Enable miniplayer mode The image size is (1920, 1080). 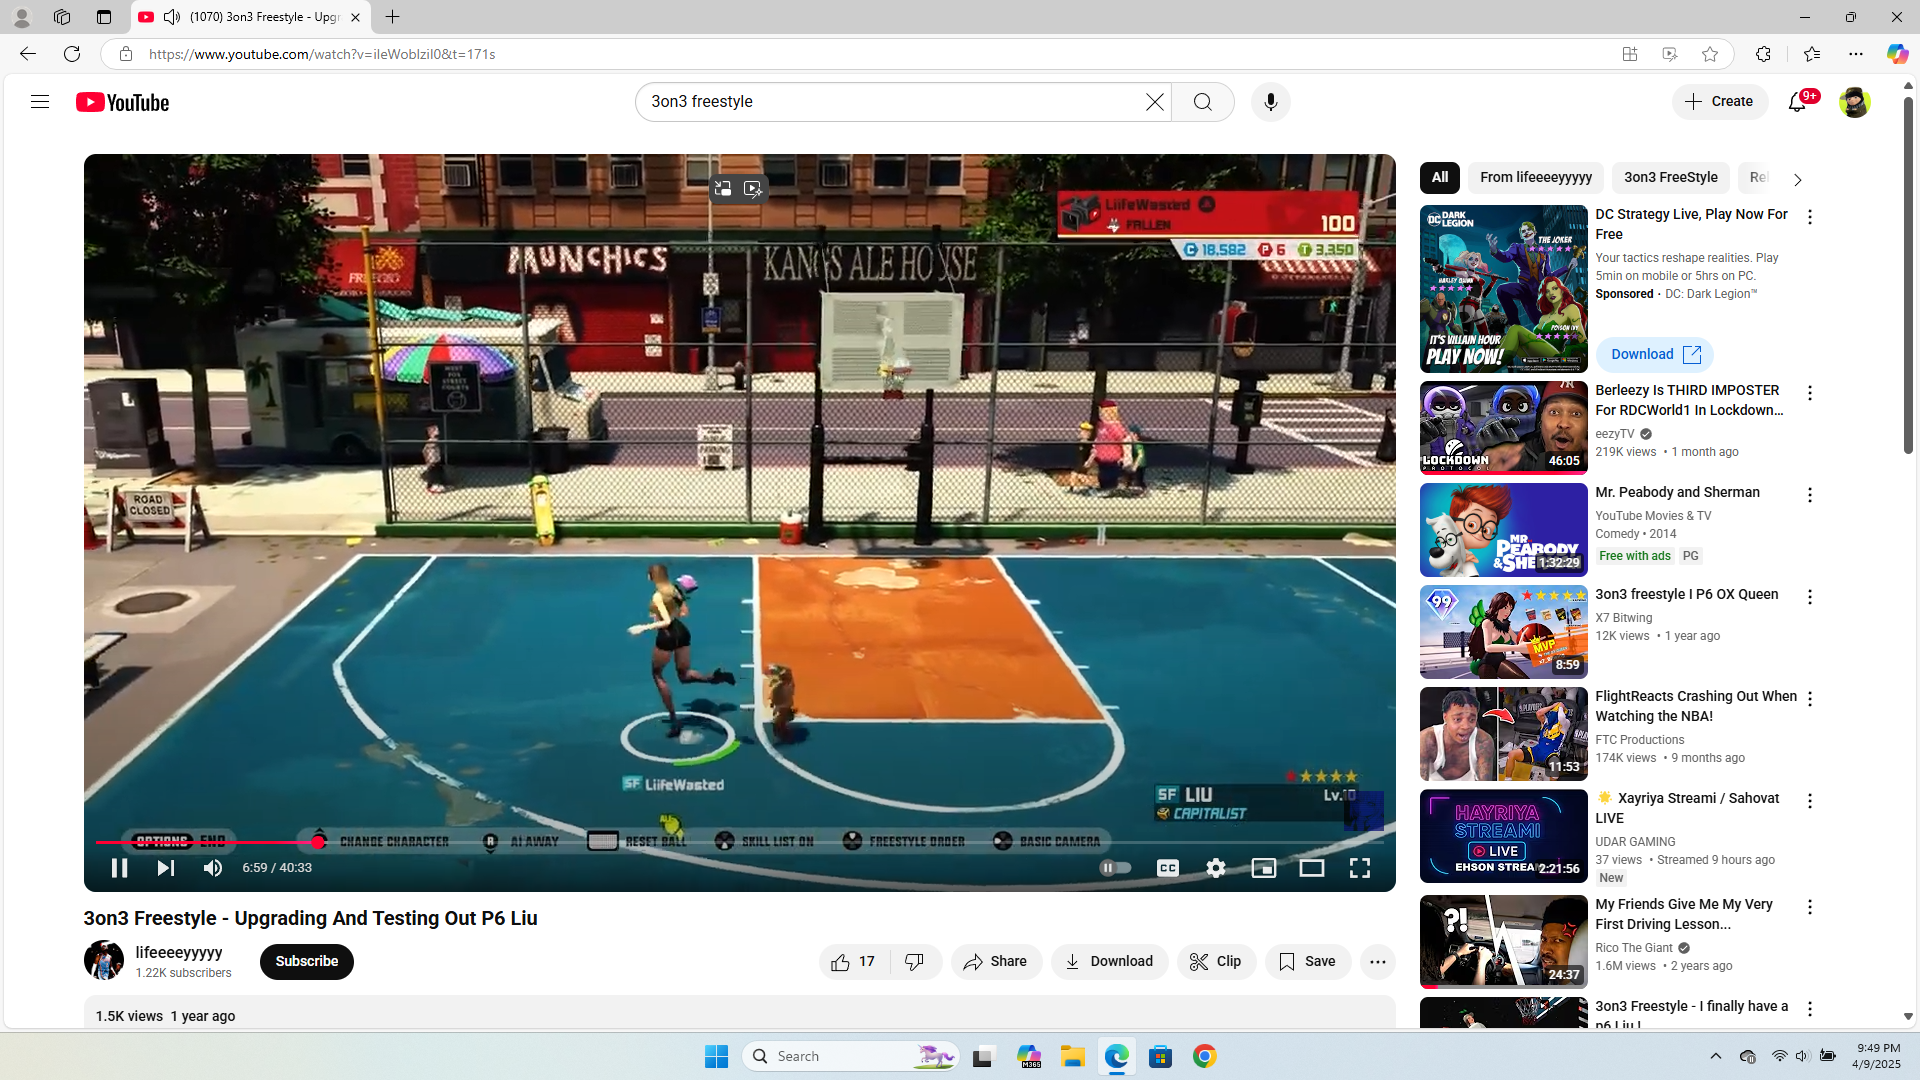click(x=1263, y=868)
